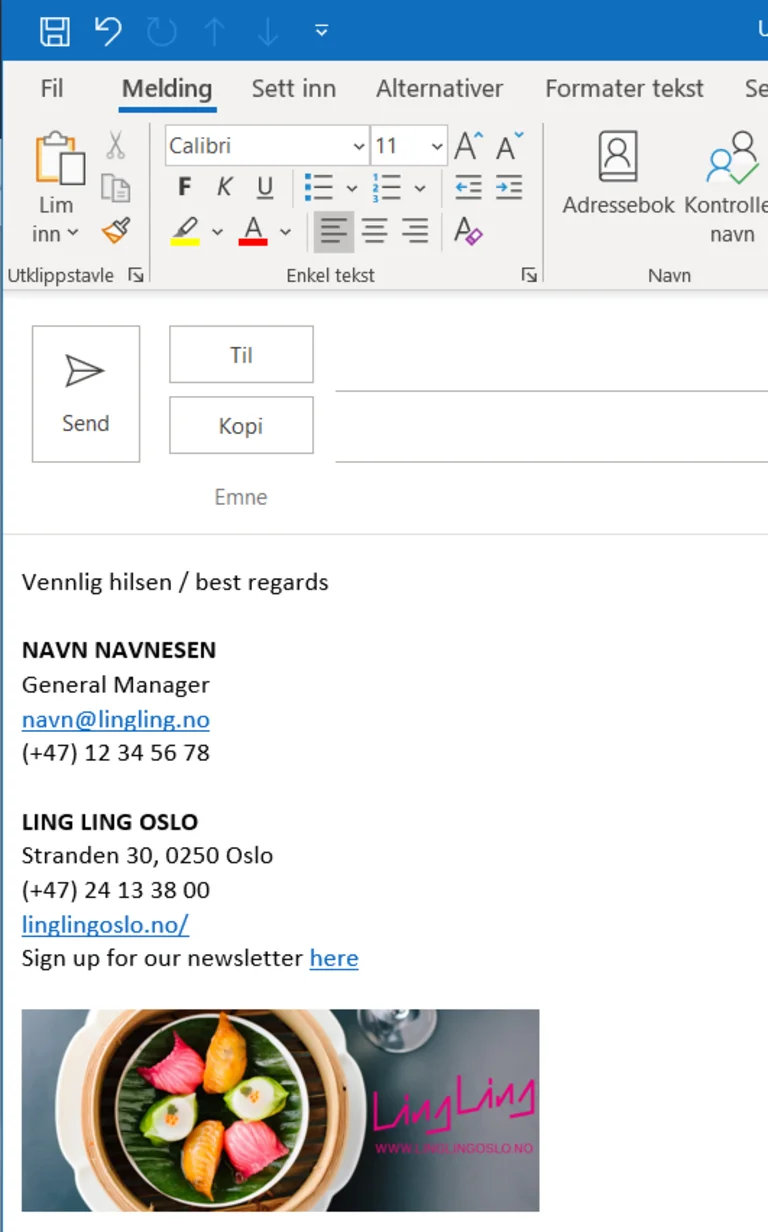Click the Ling Ling dumpling banner image

click(x=280, y=1109)
